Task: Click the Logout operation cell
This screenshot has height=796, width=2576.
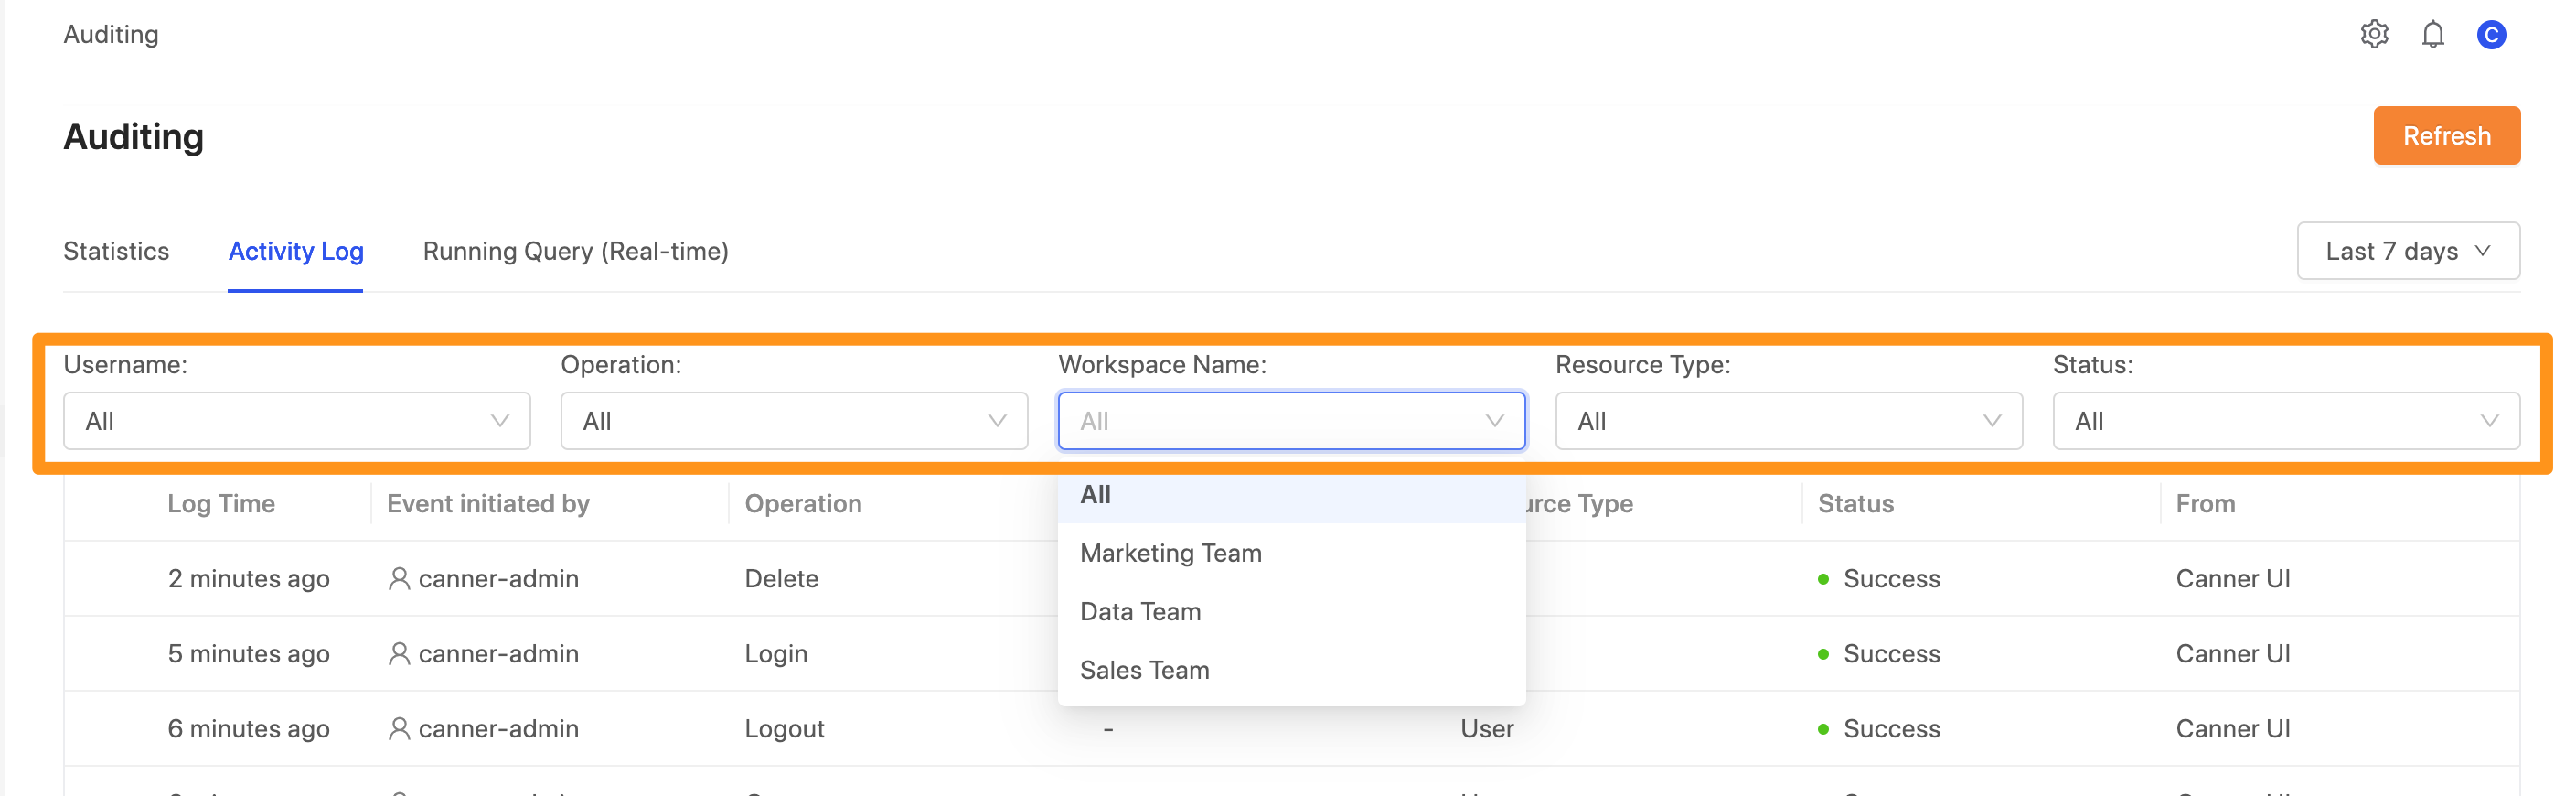Action: [784, 728]
